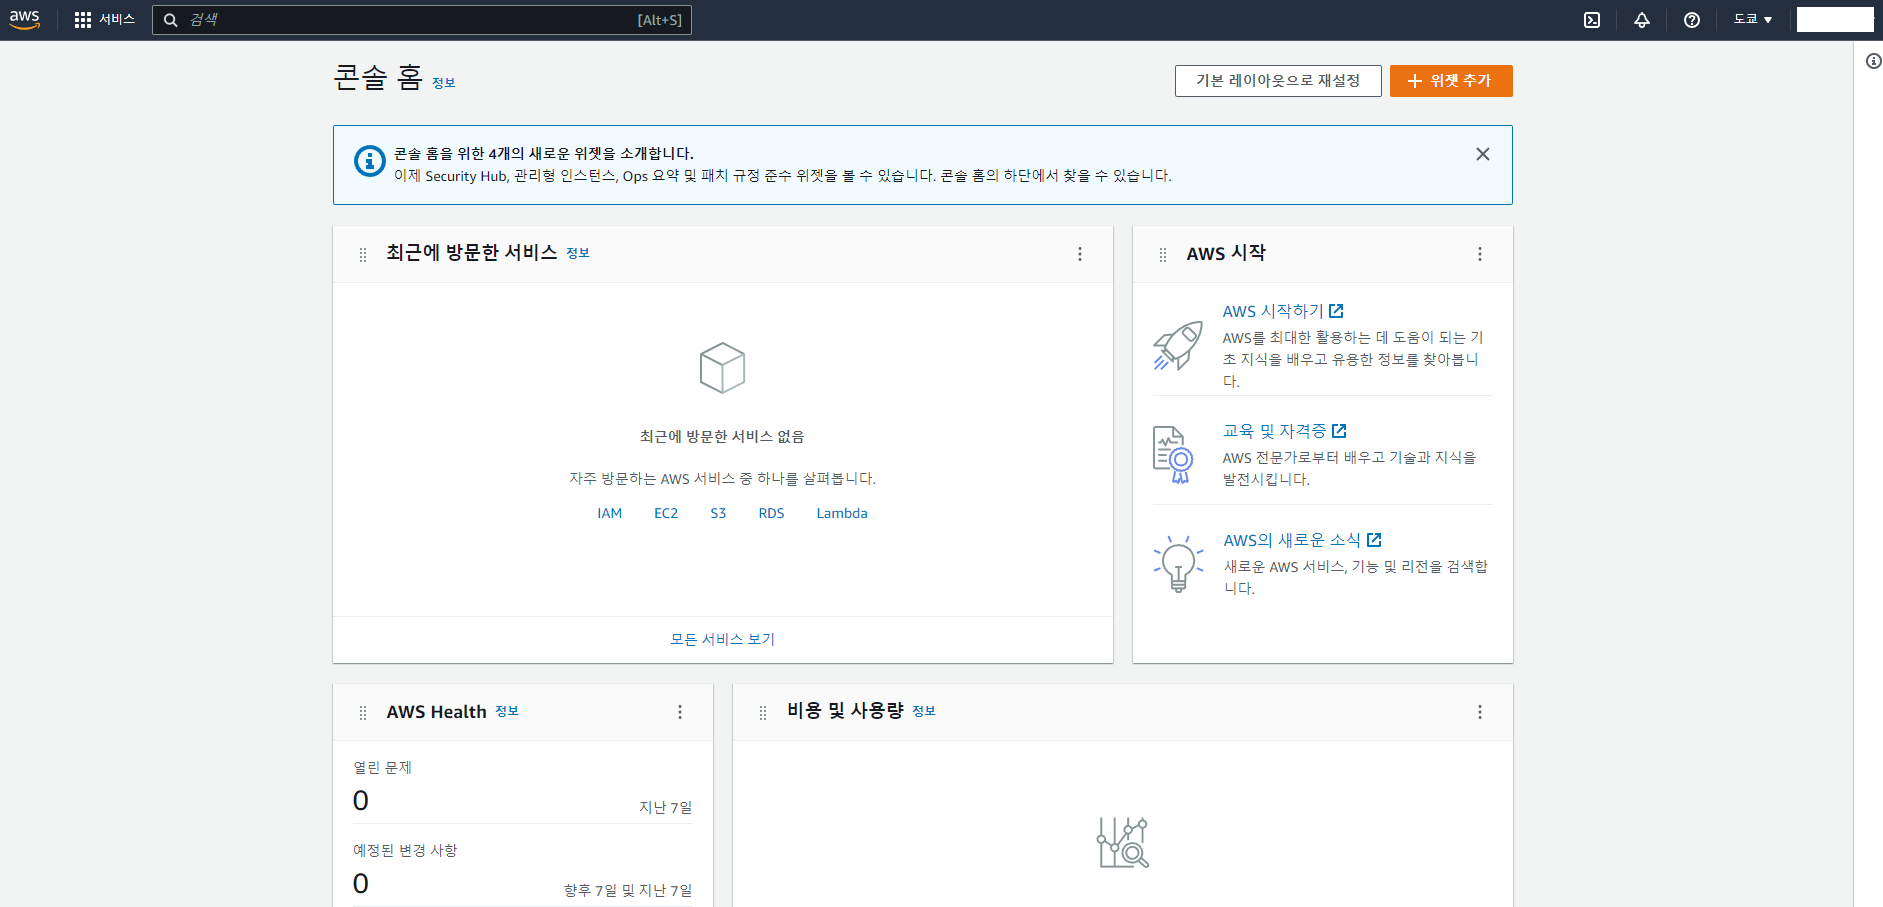Open the 교육 및 자격증 link
1883x907 pixels.
coord(1285,431)
